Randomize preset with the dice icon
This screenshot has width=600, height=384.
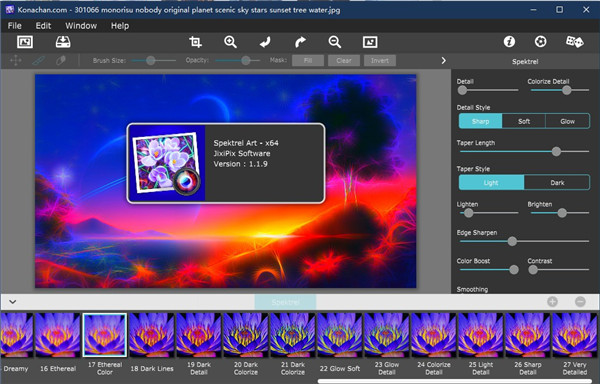[574, 41]
